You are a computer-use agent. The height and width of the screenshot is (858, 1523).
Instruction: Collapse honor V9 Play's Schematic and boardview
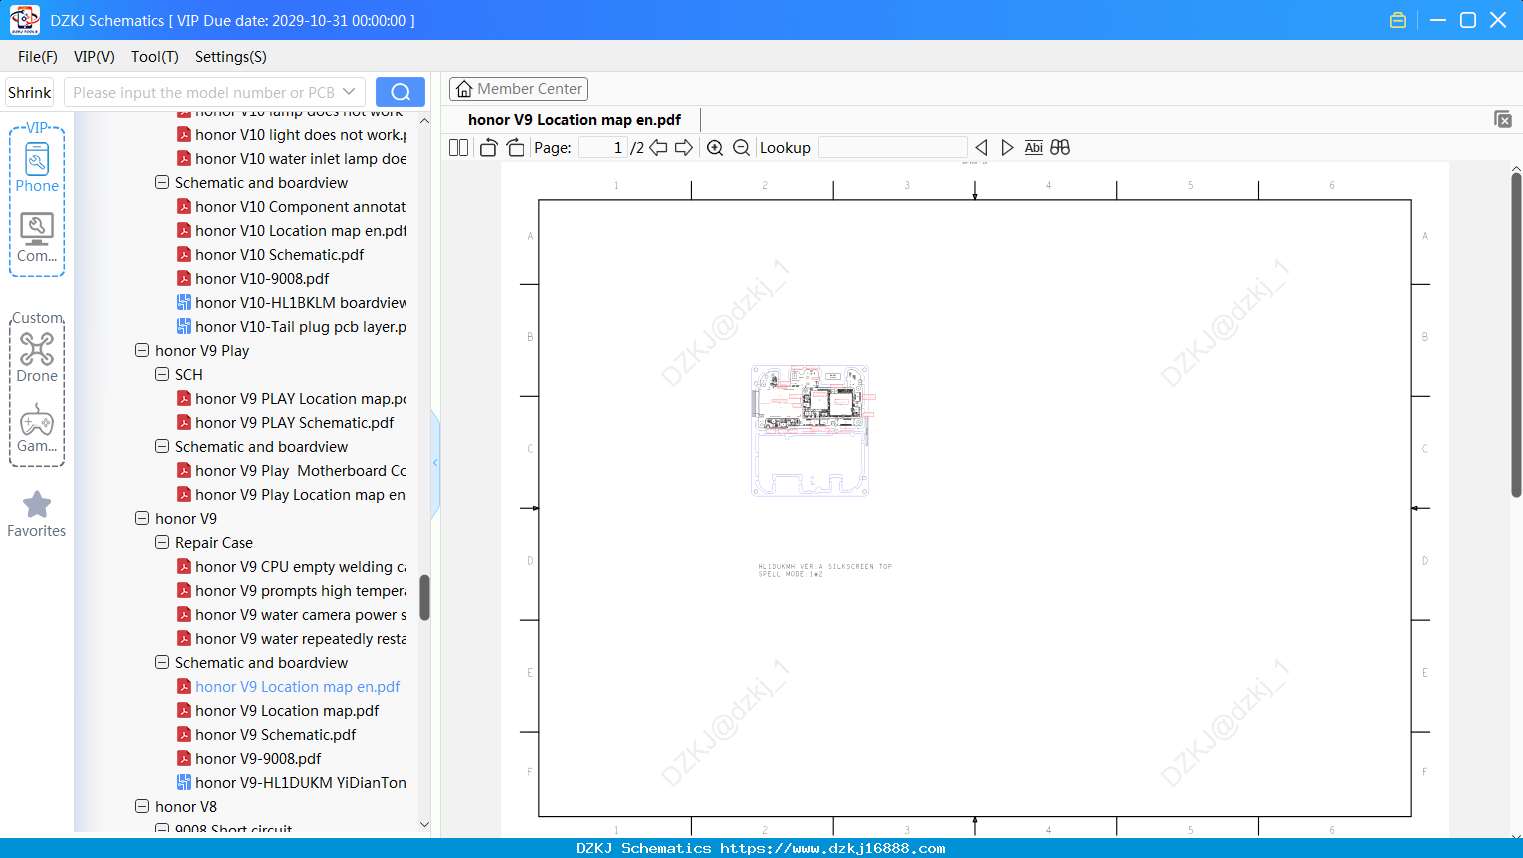point(162,447)
